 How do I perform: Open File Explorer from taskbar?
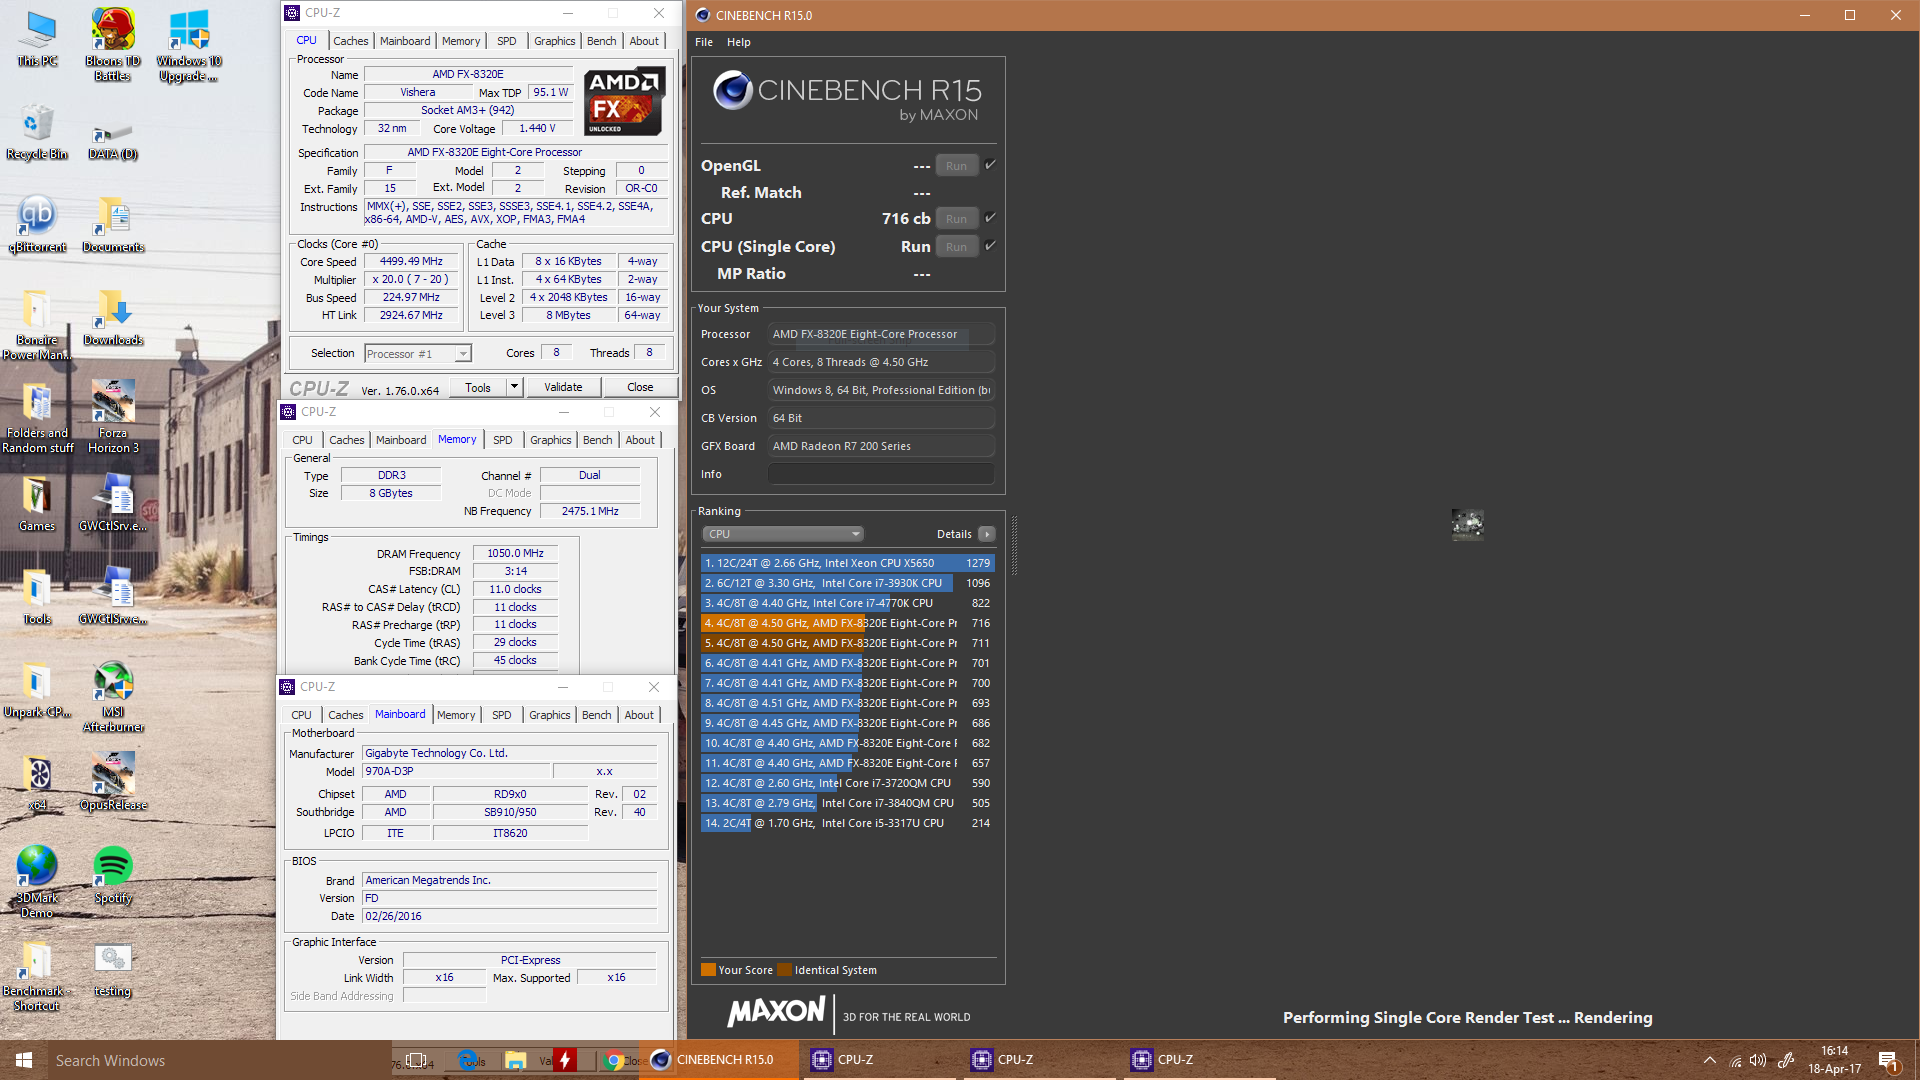click(516, 1060)
